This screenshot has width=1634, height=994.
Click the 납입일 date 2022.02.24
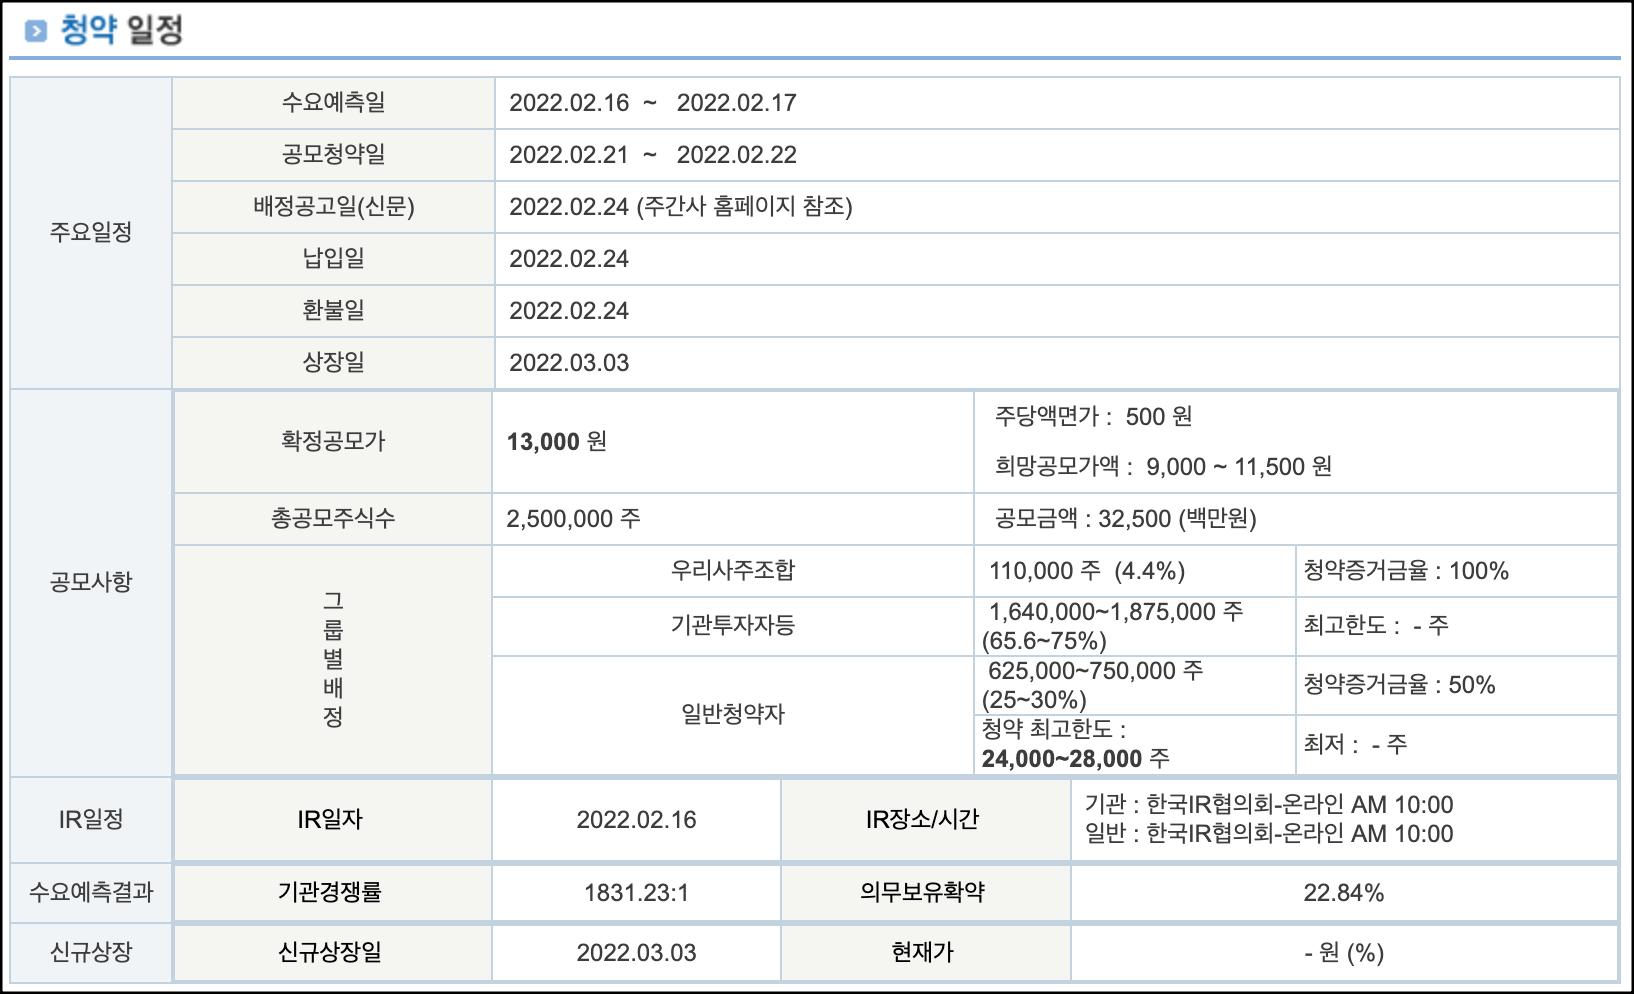click(569, 259)
